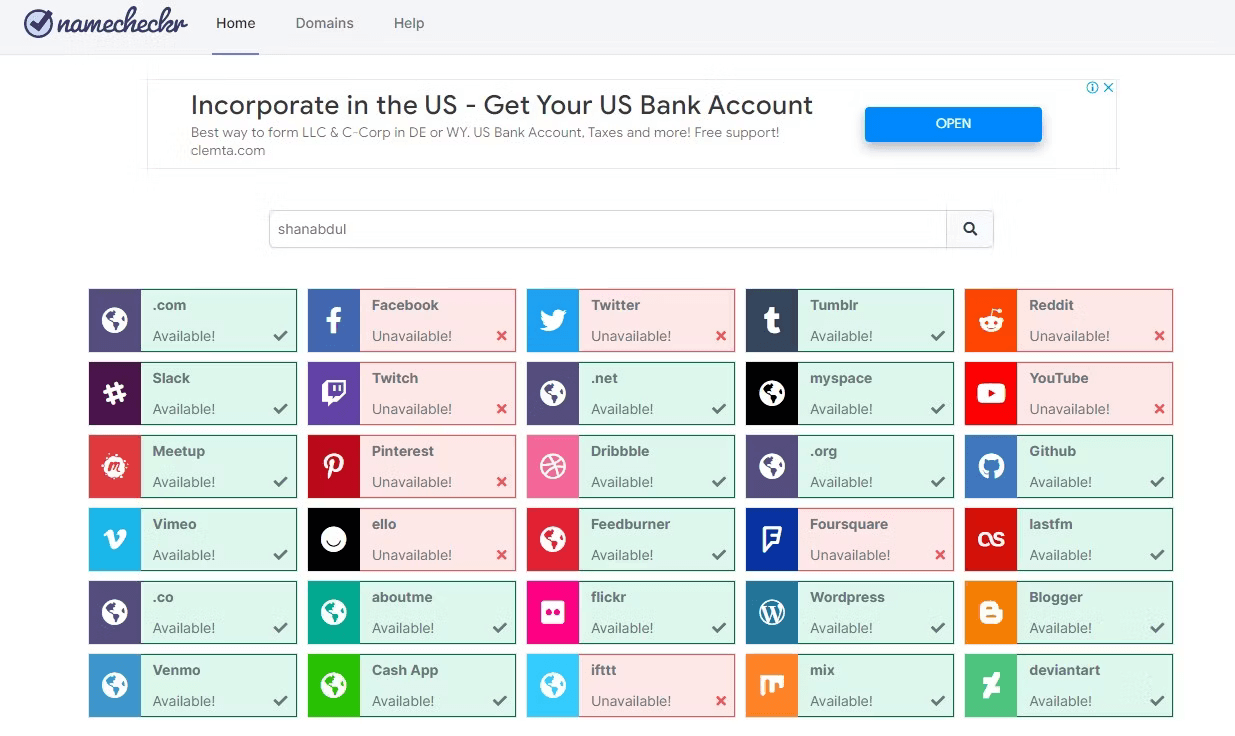Click the Pinterest icon
The image size is (1235, 736).
tap(334, 467)
